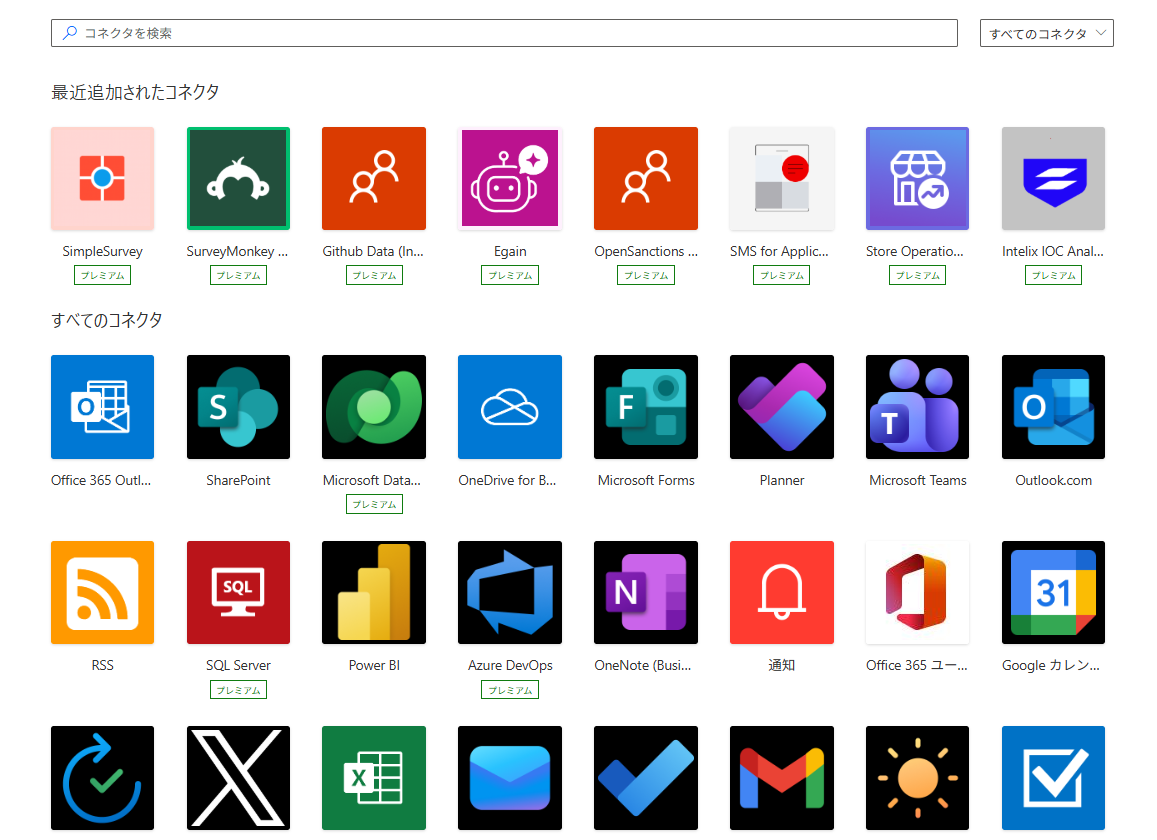The height and width of the screenshot is (840, 1157).
Task: Select the Gmail connector icon
Action: (x=782, y=778)
